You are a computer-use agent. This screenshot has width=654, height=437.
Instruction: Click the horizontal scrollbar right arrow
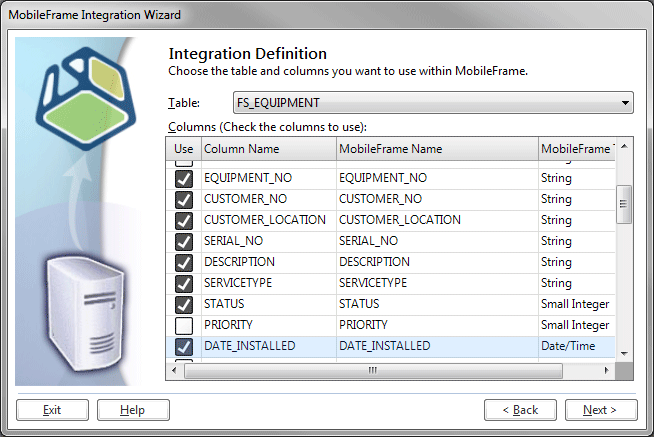pyautogui.click(x=606, y=370)
